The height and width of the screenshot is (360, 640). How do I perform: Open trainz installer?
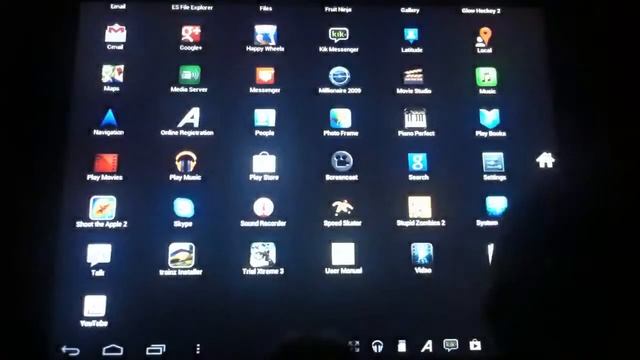[181, 255]
